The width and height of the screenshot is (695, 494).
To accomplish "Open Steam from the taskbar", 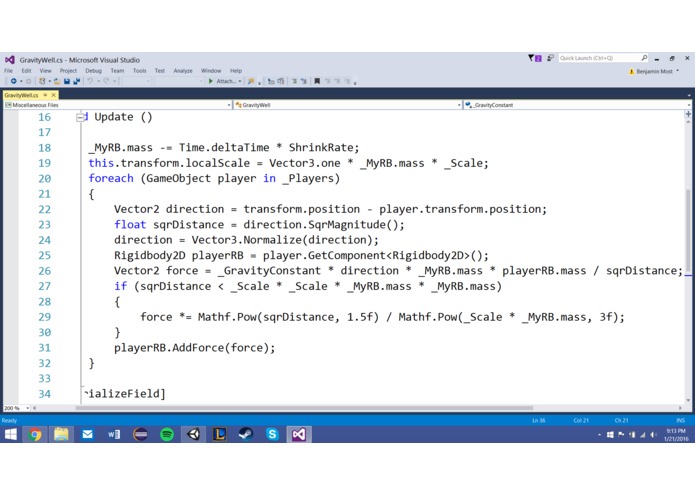I will [x=246, y=435].
